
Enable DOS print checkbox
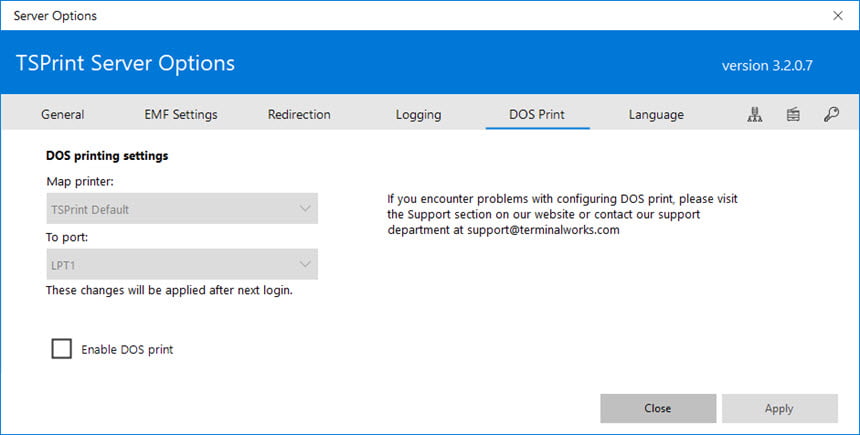click(x=61, y=348)
